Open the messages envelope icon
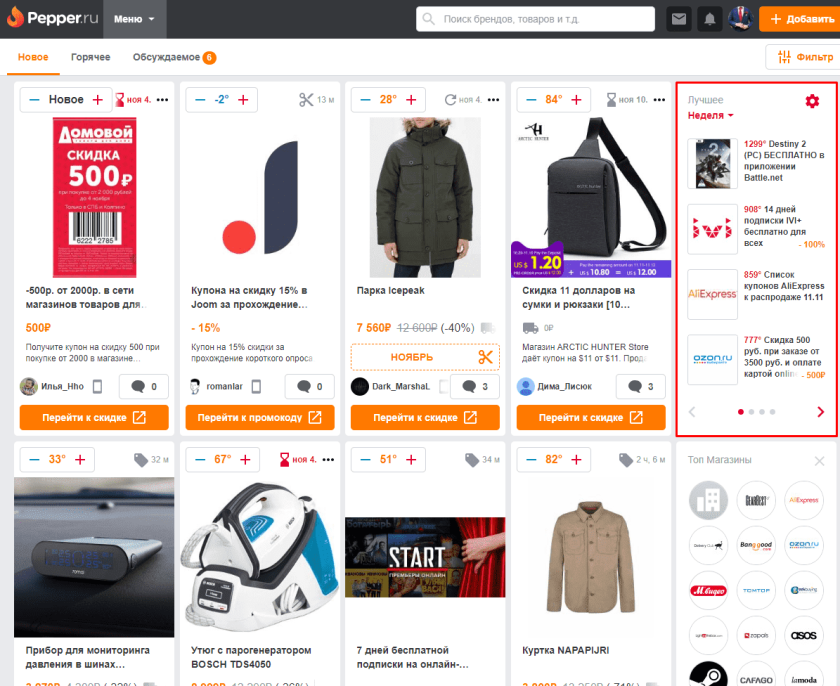Image resolution: width=840 pixels, height=686 pixels. pyautogui.click(x=679, y=19)
